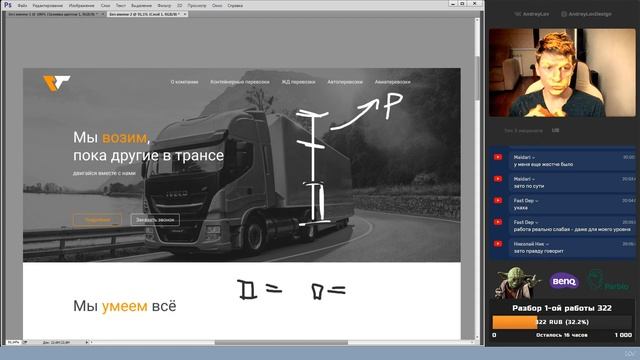Click the BenQ logo
Viewport: 640px width, 360px height.
564,281
